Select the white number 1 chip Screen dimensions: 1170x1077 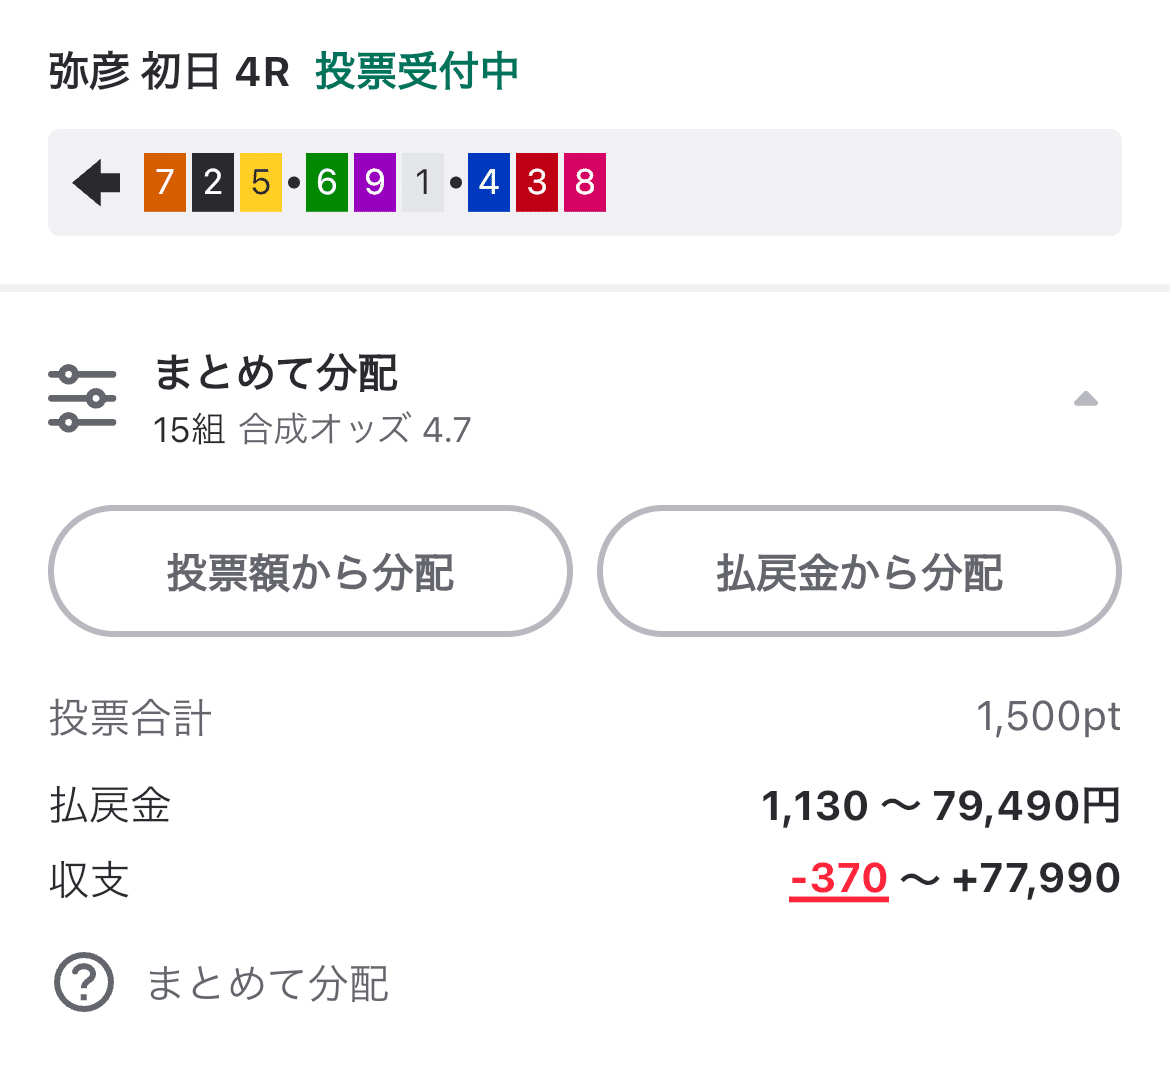(x=422, y=183)
